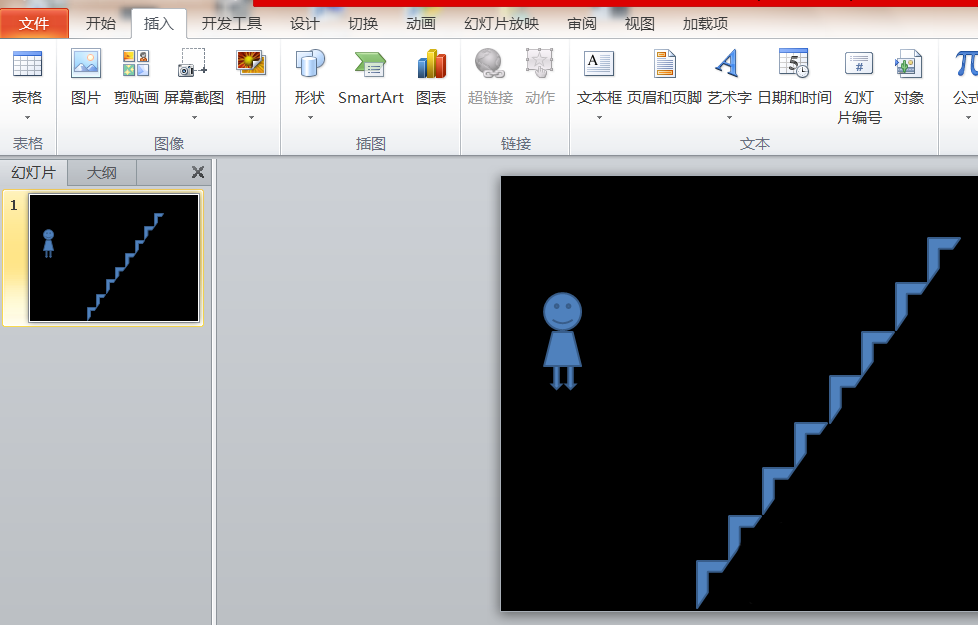Open the File menu
The width and height of the screenshot is (978, 625).
(34, 22)
